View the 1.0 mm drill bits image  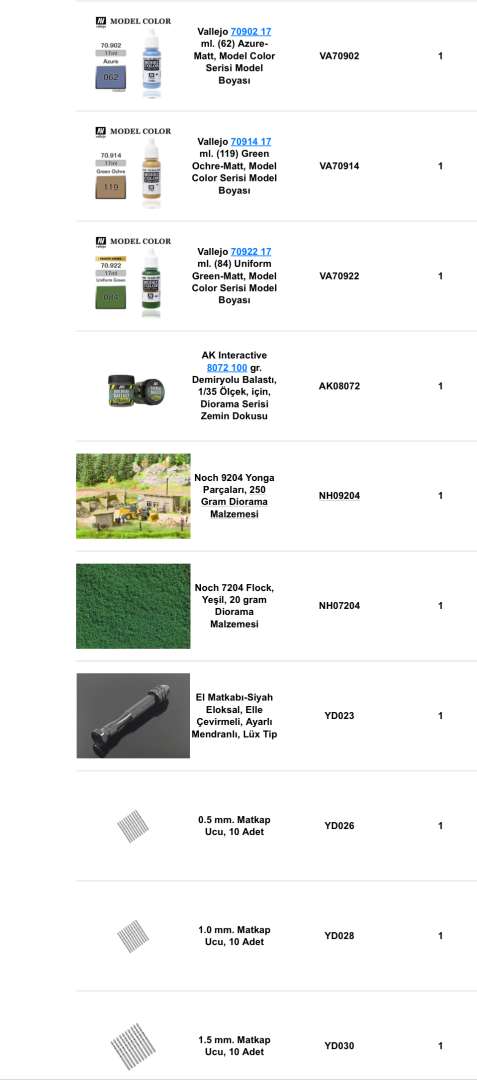(x=133, y=936)
